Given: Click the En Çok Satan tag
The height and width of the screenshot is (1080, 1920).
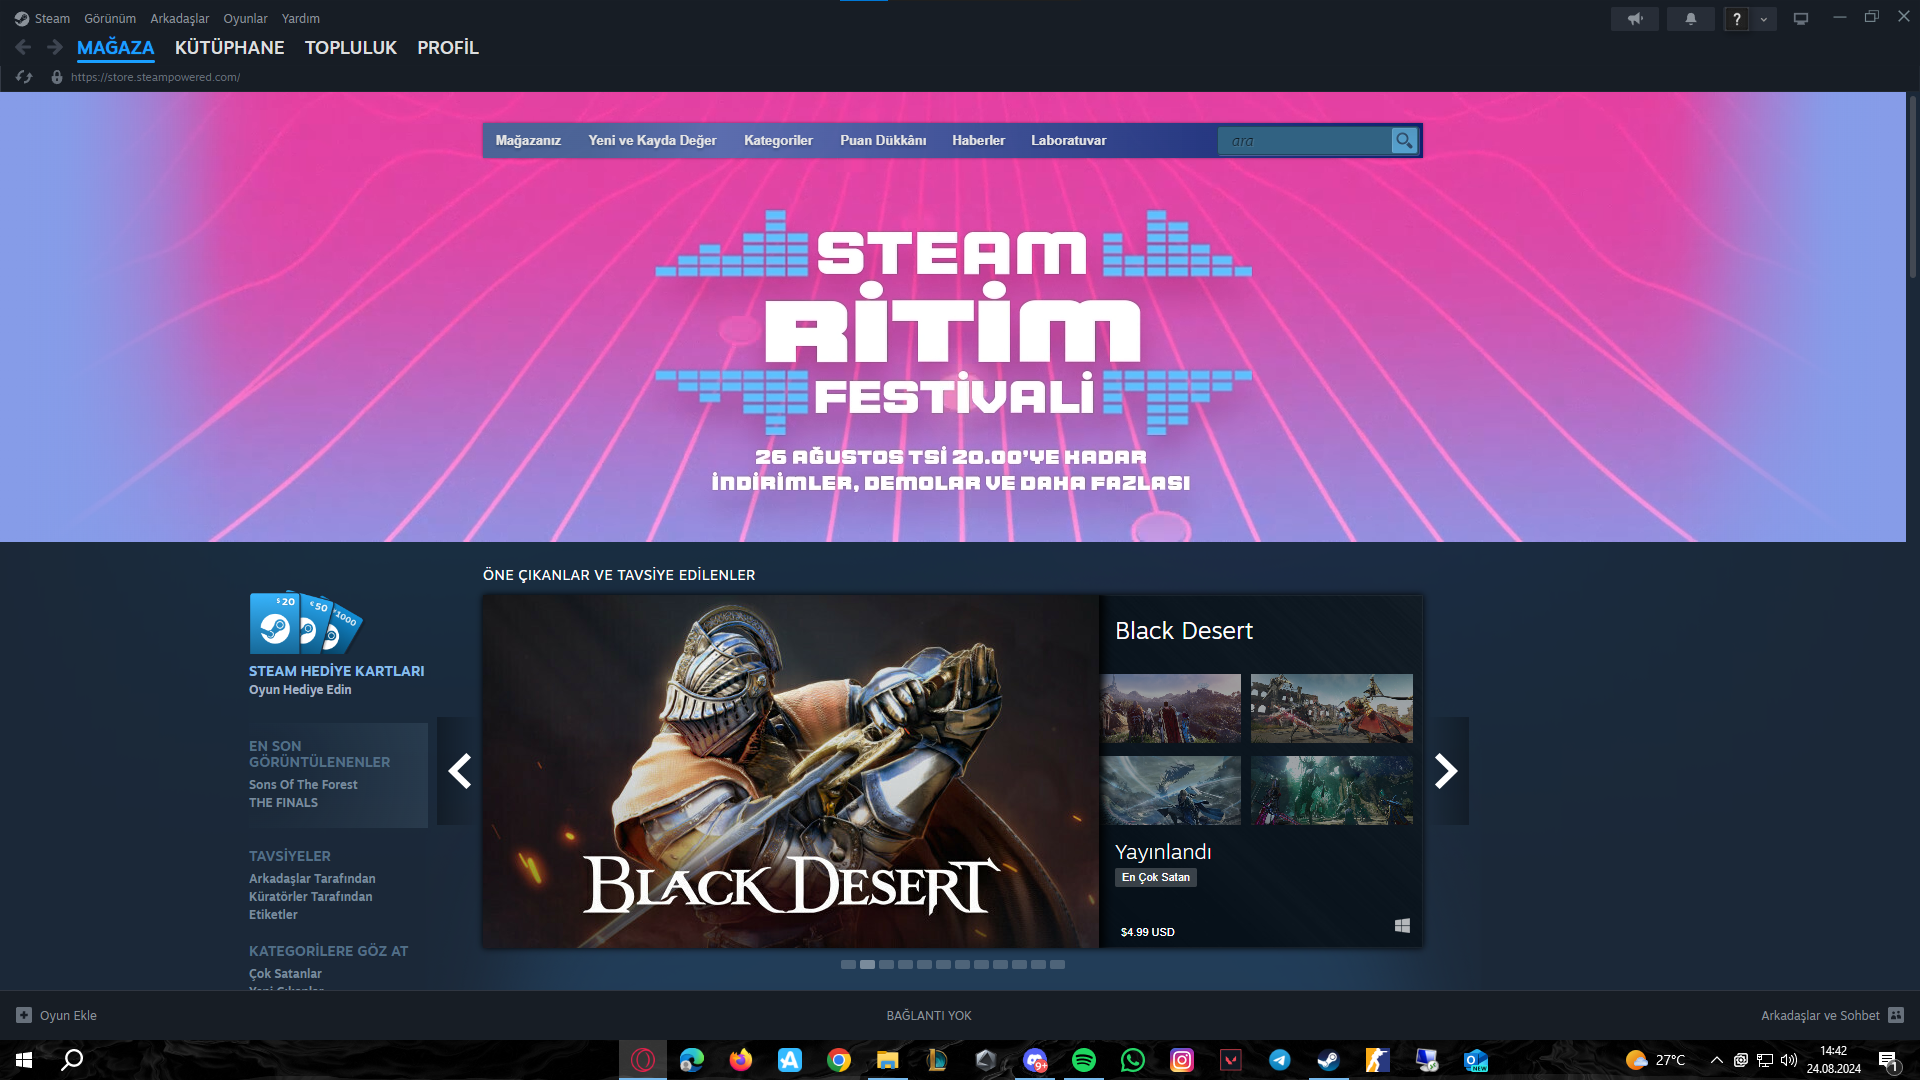Looking at the screenshot, I should (1156, 877).
